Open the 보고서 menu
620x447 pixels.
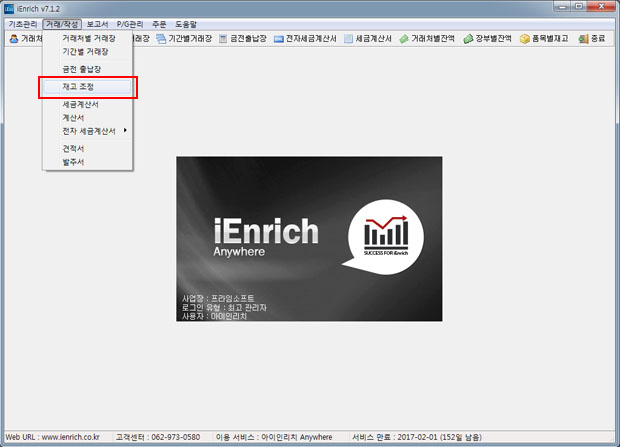coord(97,23)
